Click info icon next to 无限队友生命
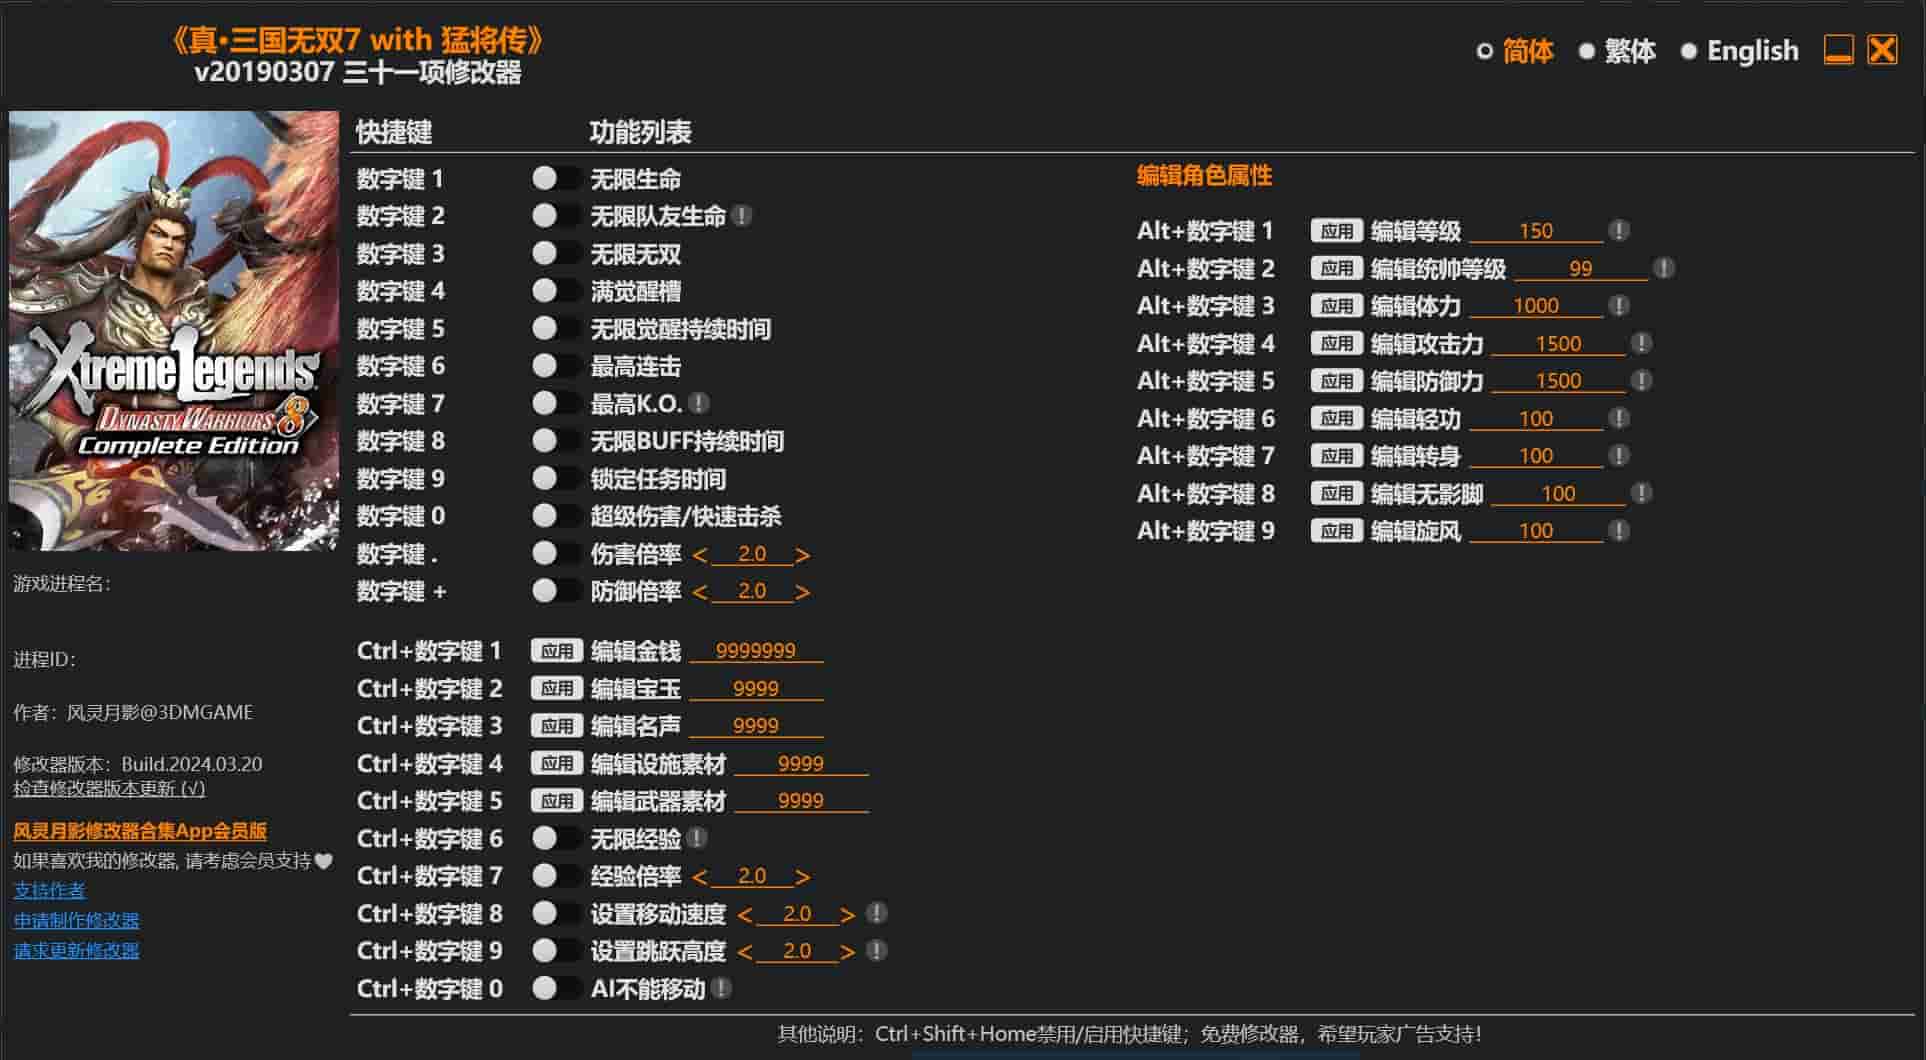The image size is (1926, 1060). 741,216
